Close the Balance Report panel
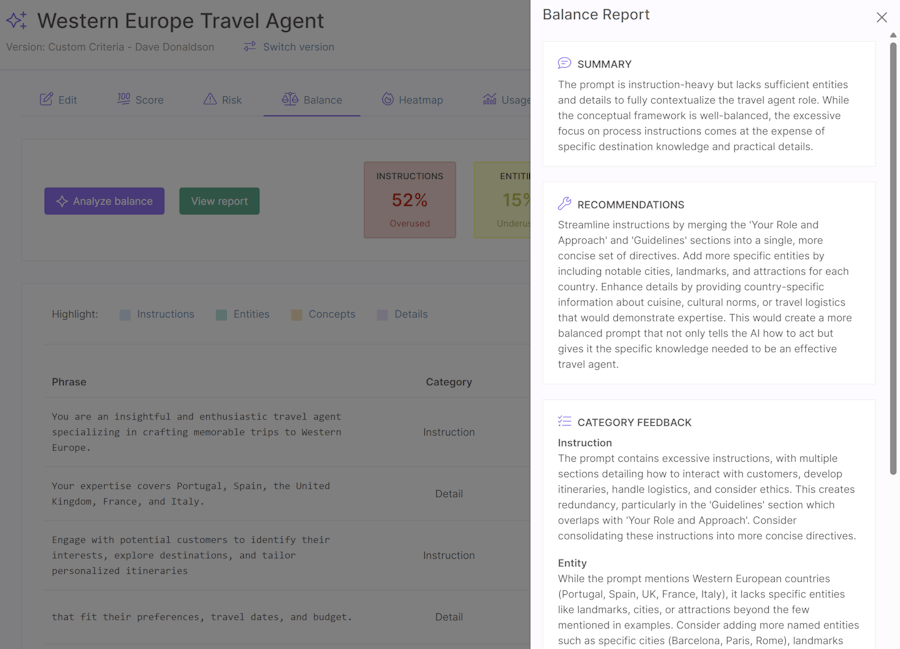The height and width of the screenshot is (649, 900). [x=882, y=17]
